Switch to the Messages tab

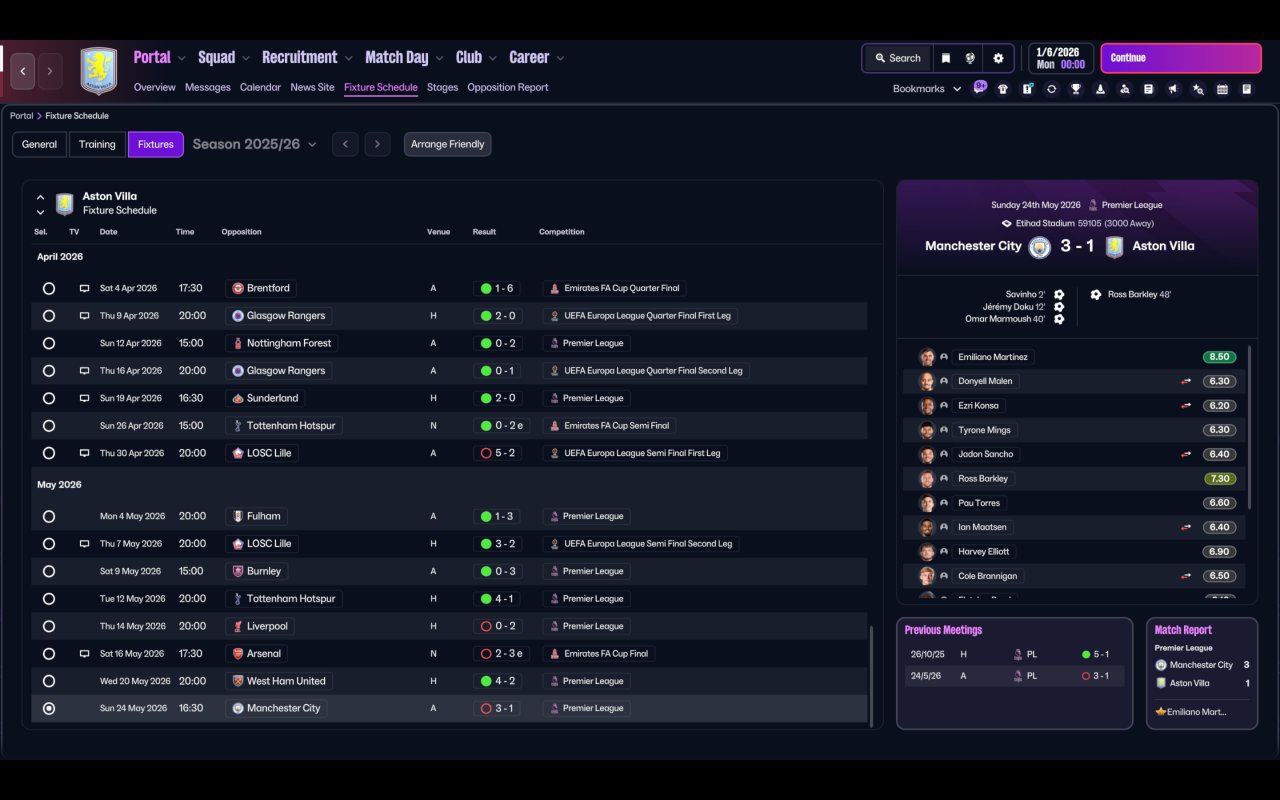pyautogui.click(x=208, y=87)
